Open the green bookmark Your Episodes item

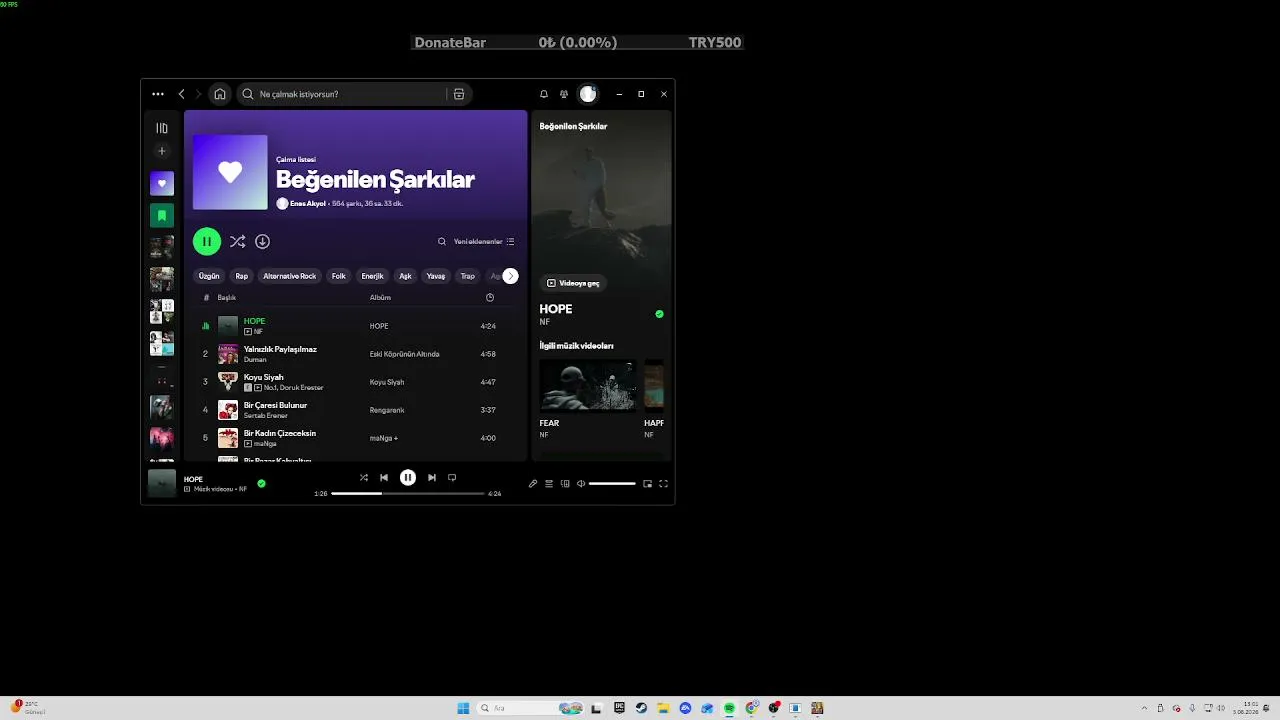pos(162,215)
